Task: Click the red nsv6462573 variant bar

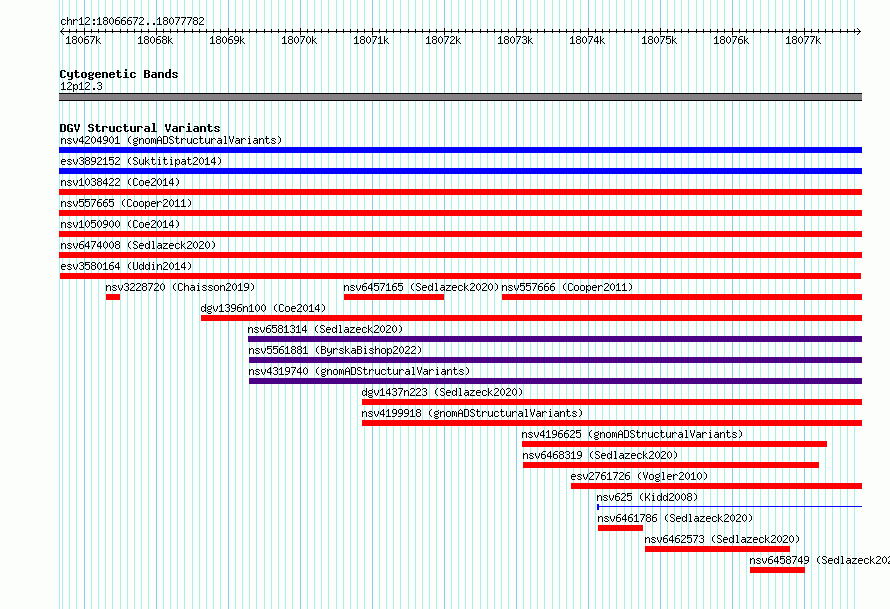Action: pos(717,549)
